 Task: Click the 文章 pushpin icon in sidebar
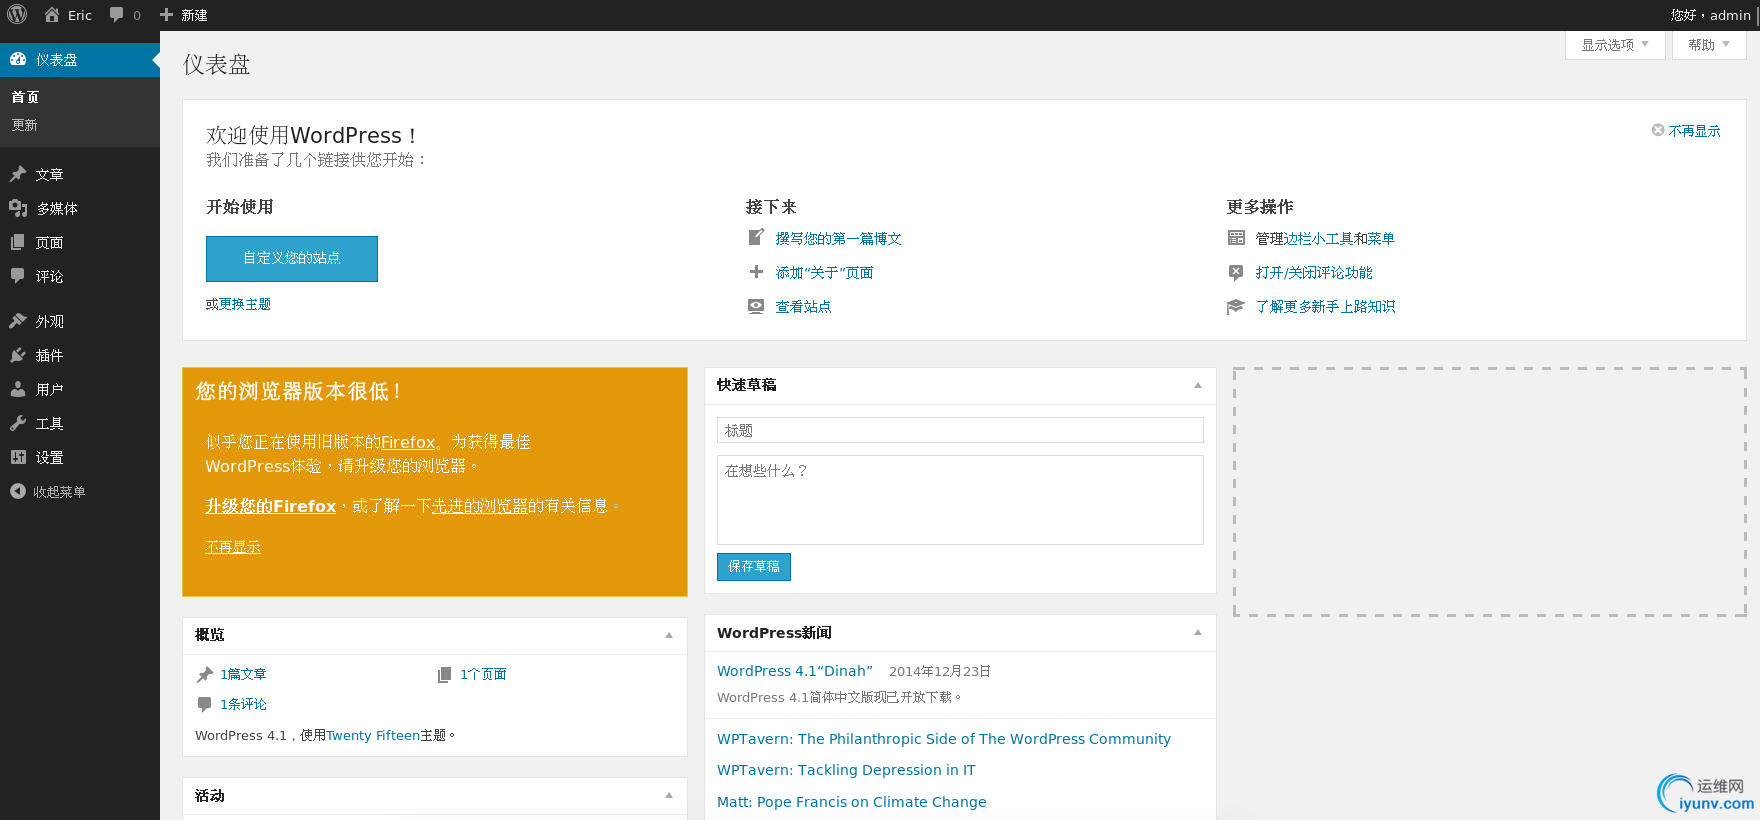coord(18,174)
